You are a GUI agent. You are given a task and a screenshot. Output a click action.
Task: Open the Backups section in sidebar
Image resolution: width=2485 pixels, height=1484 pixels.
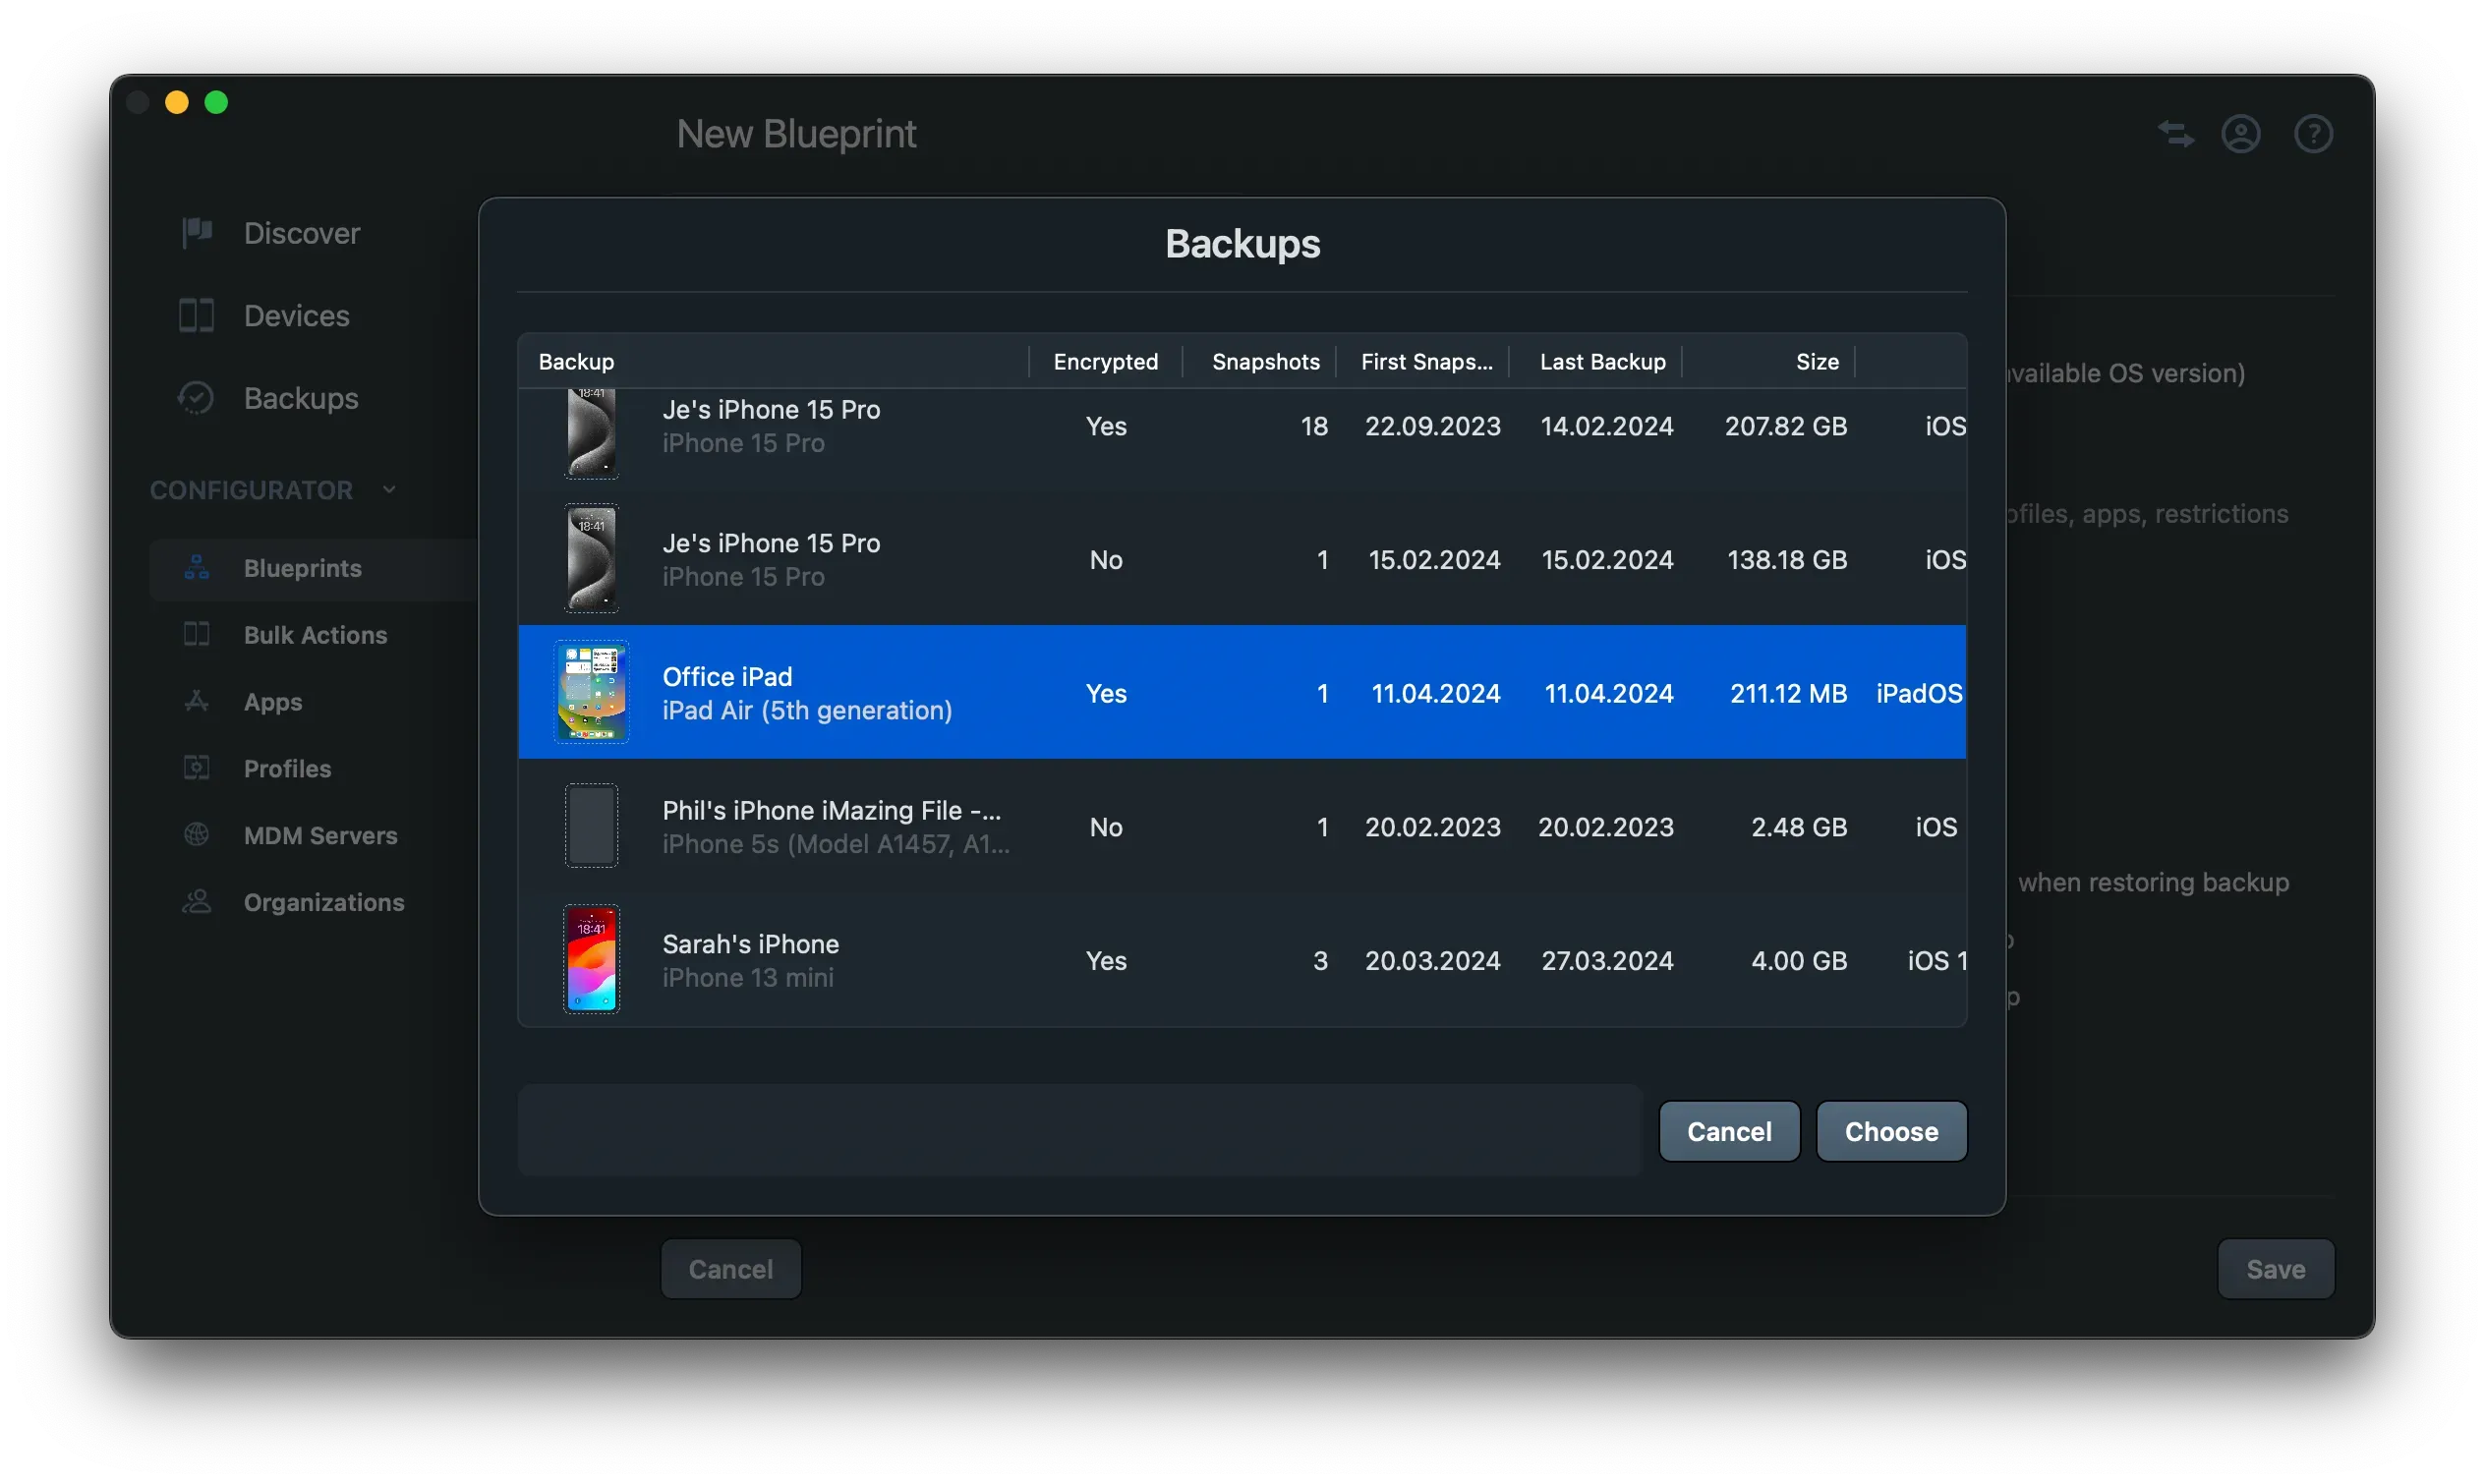click(x=300, y=398)
